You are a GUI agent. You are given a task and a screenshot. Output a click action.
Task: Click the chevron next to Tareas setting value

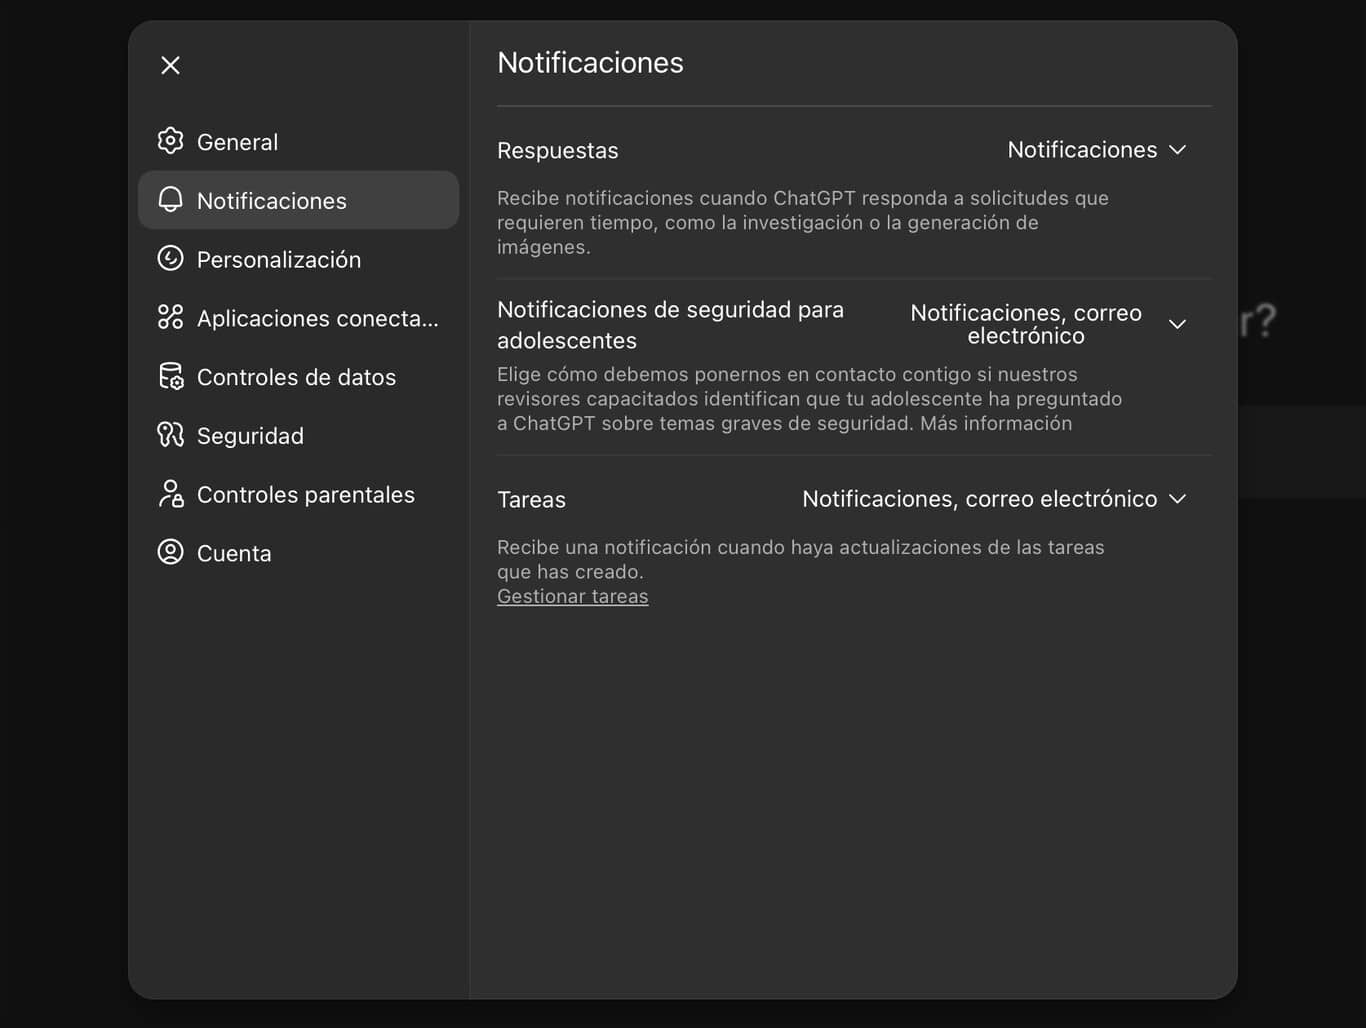[1177, 499]
